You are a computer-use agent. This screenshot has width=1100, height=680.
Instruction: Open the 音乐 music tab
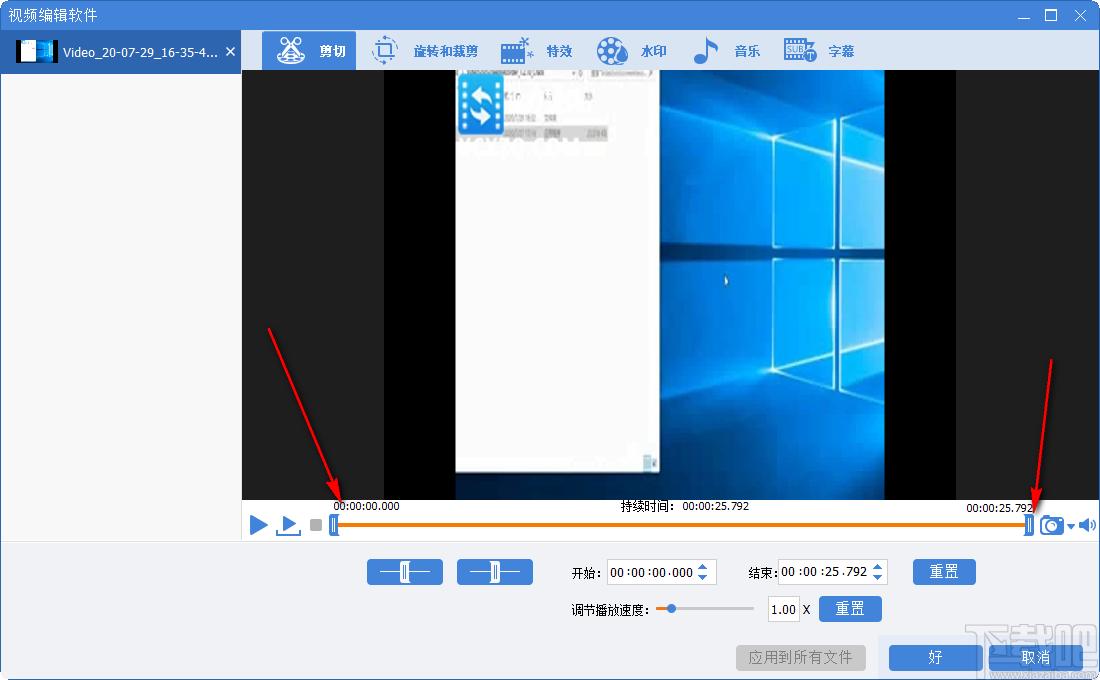click(726, 51)
